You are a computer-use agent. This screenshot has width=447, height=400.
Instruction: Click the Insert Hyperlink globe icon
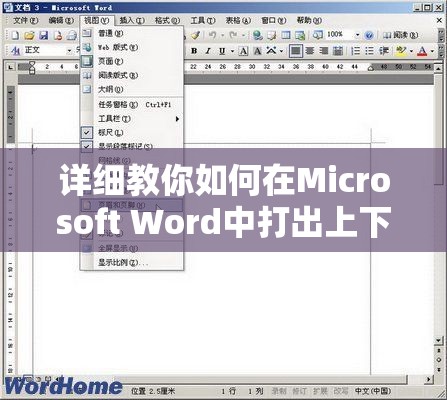click(257, 35)
